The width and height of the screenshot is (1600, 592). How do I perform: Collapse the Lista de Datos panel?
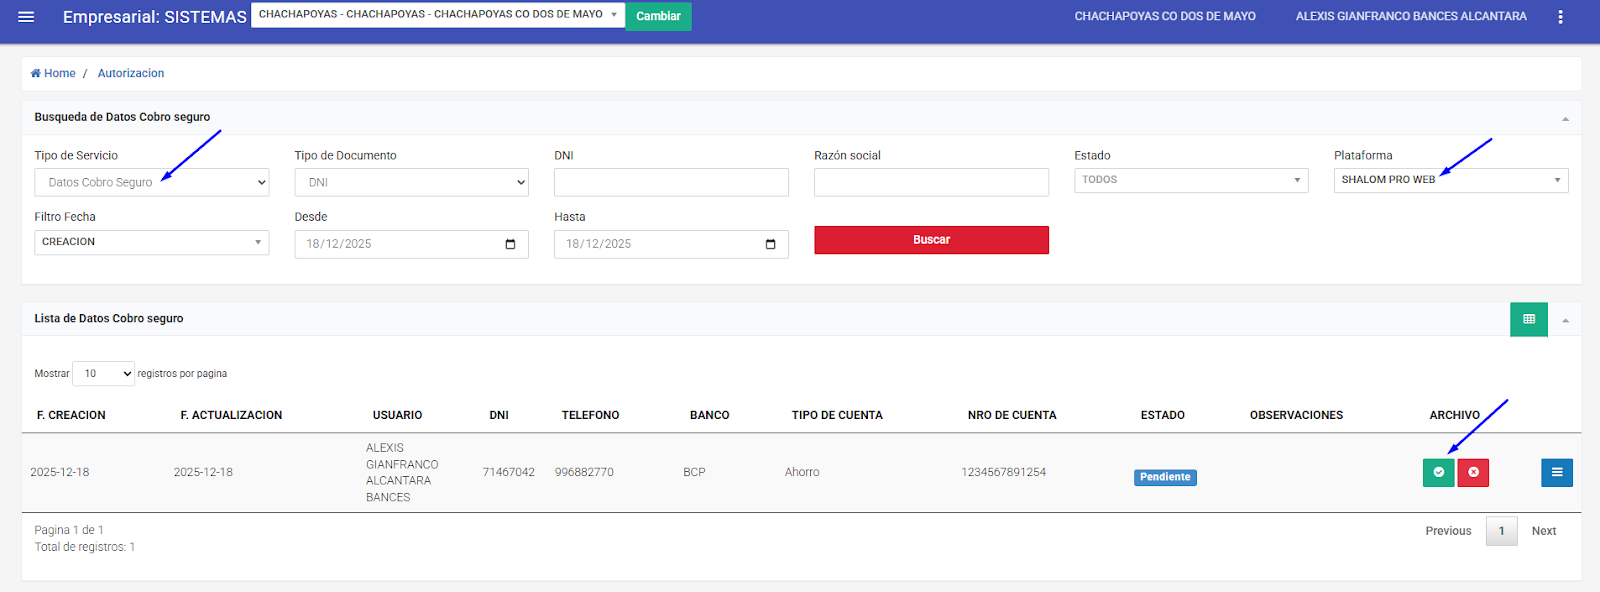click(x=1565, y=320)
